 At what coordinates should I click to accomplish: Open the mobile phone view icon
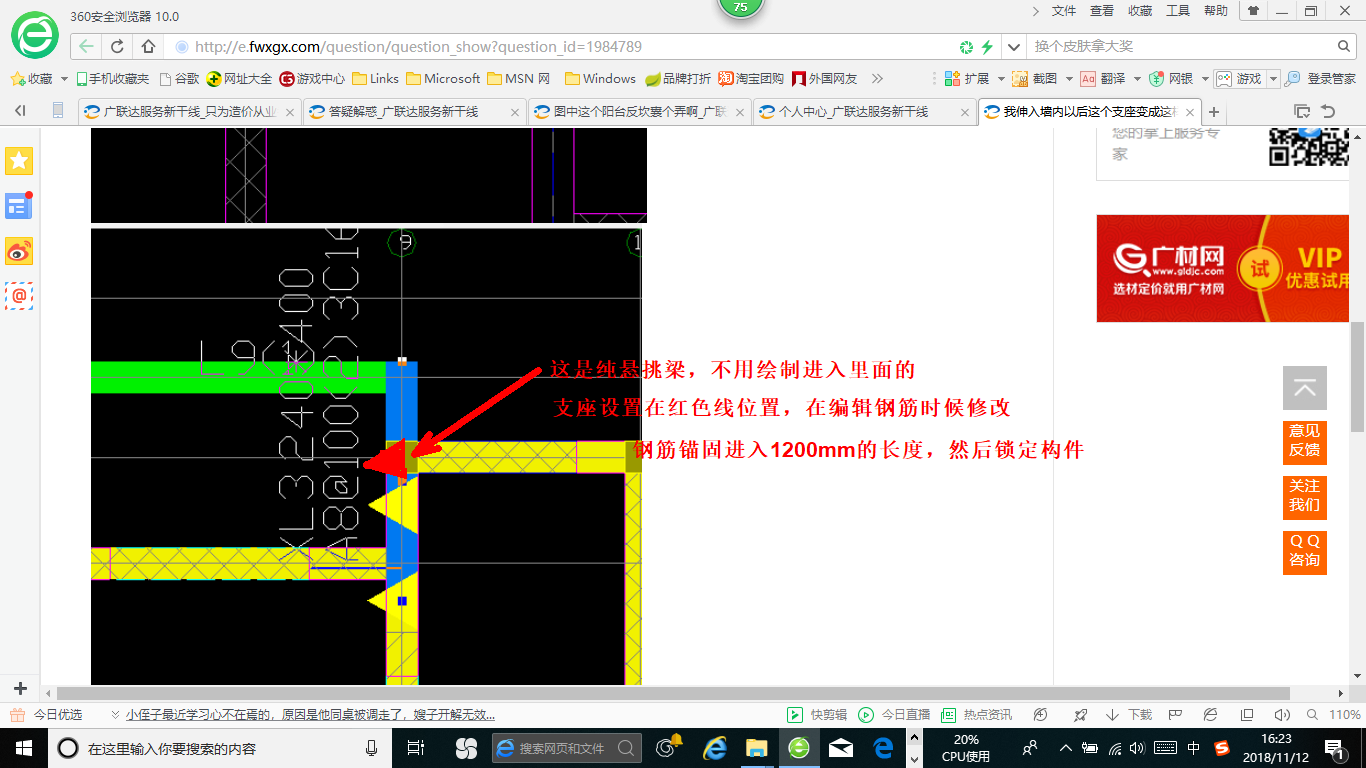(x=57, y=111)
